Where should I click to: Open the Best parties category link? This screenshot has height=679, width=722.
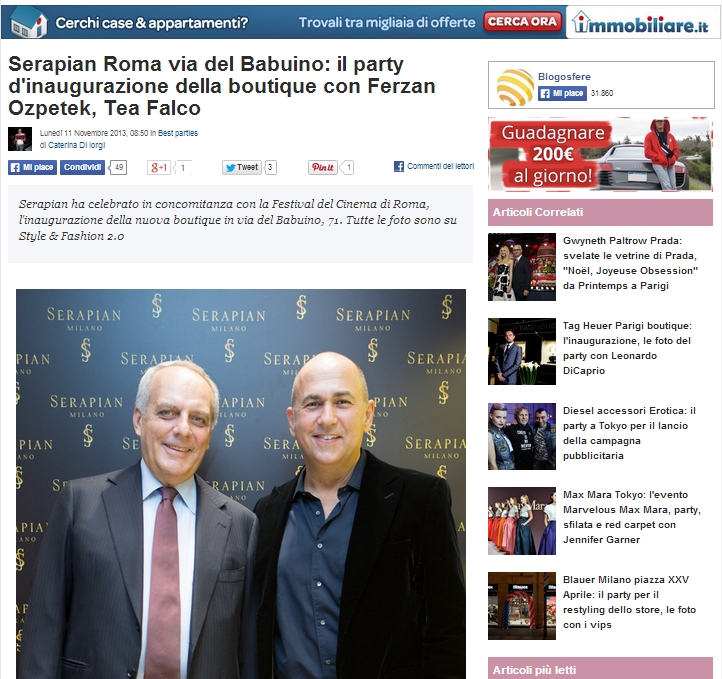(x=178, y=133)
